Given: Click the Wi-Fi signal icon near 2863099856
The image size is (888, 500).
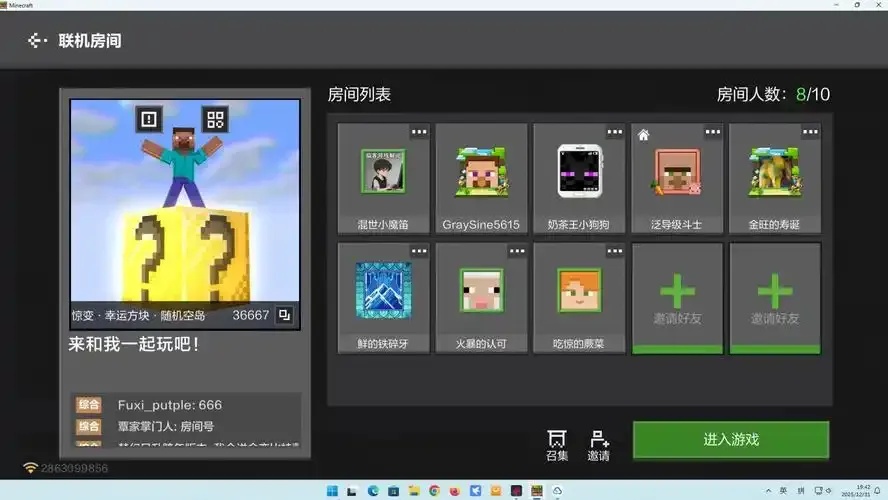Looking at the screenshot, I should pyautogui.click(x=30, y=468).
